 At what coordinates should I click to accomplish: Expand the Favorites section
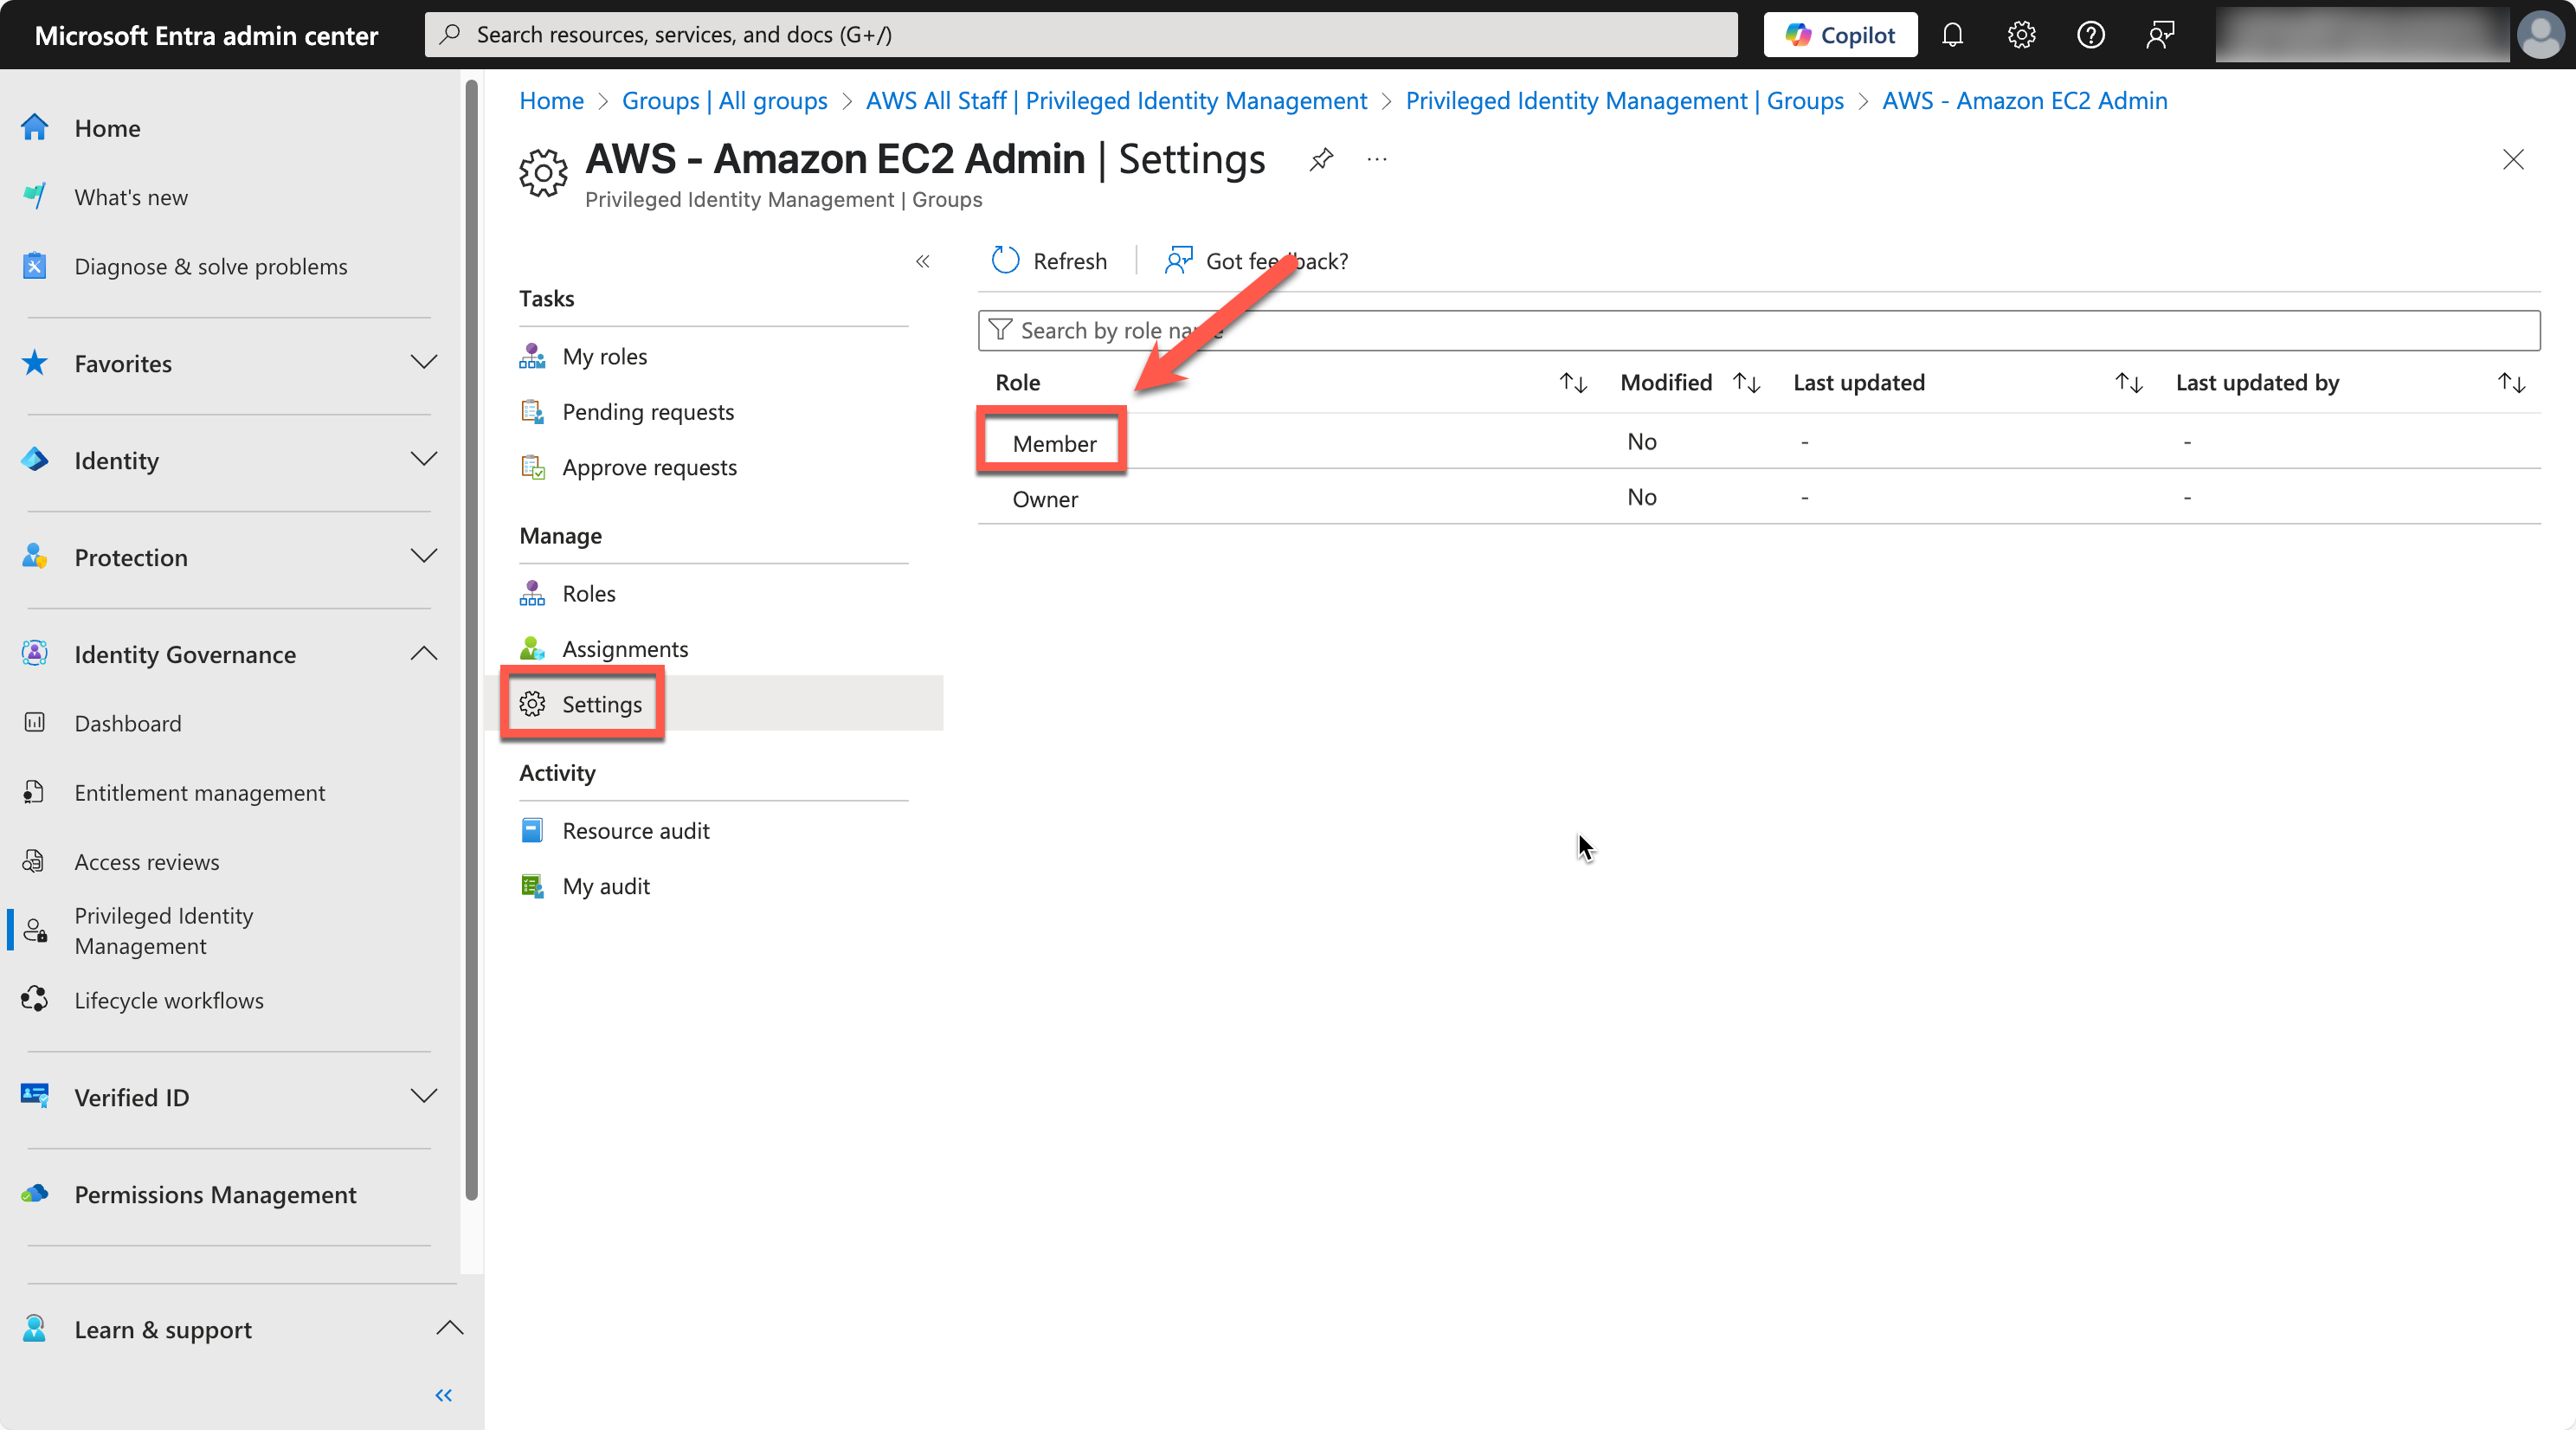[x=424, y=363]
